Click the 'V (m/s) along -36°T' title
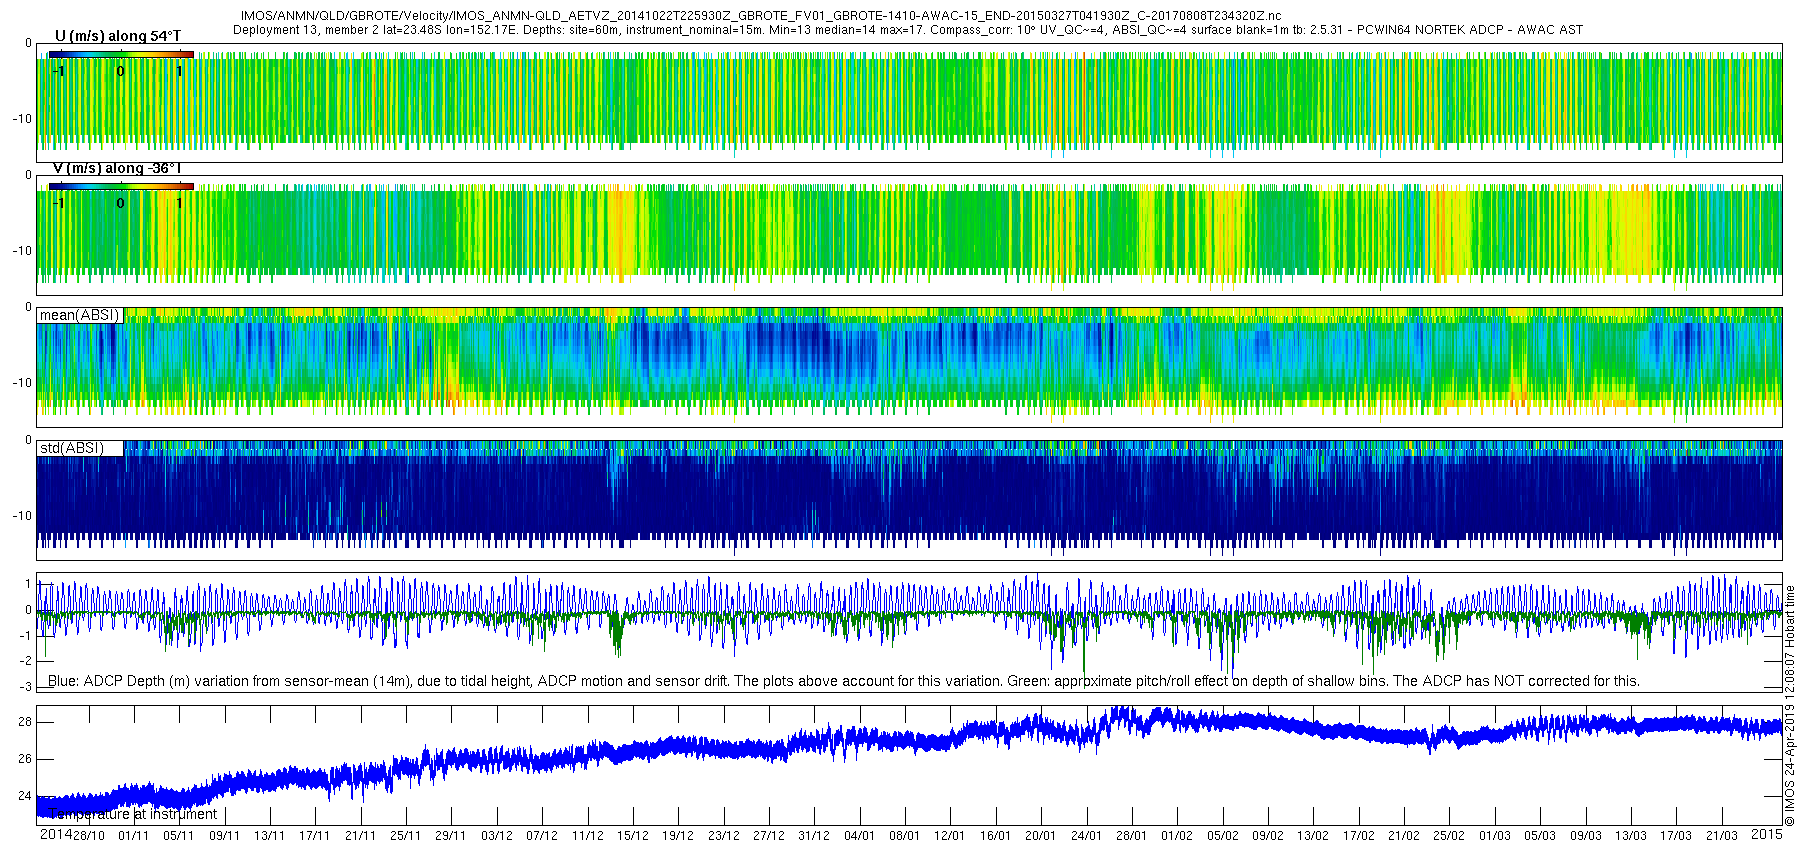 (x=117, y=169)
